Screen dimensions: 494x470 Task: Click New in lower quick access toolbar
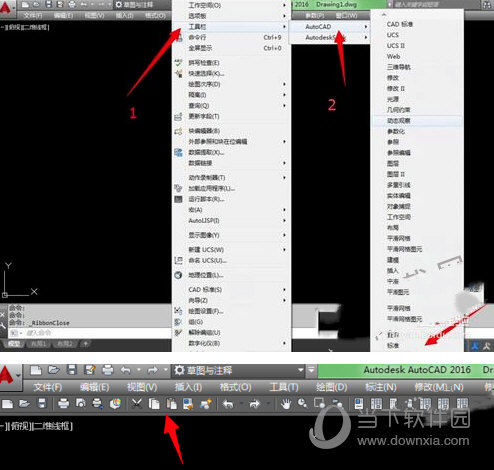tap(36, 370)
